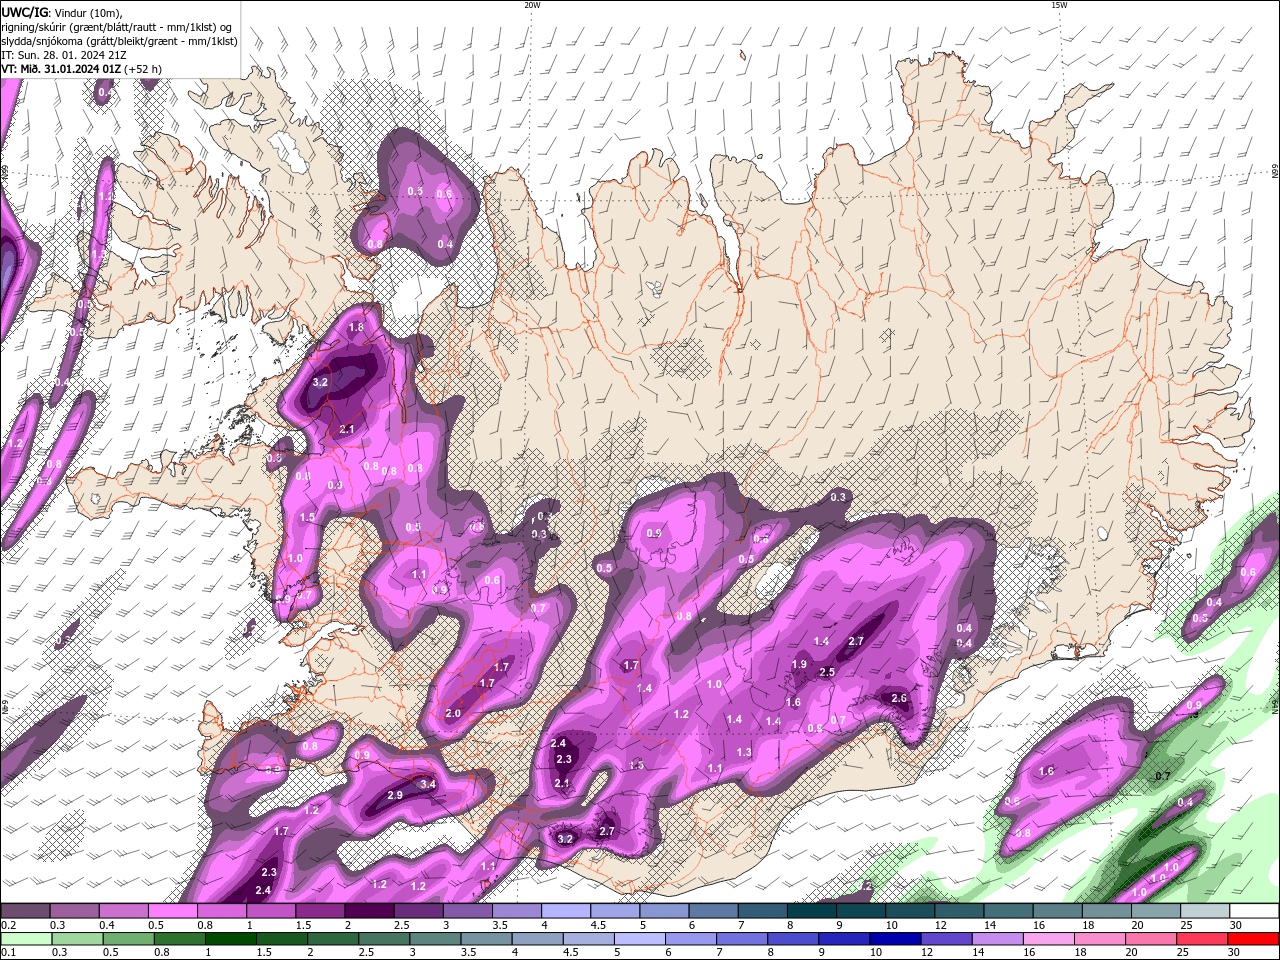Click the 30 label on the lower legend row

[1236, 952]
